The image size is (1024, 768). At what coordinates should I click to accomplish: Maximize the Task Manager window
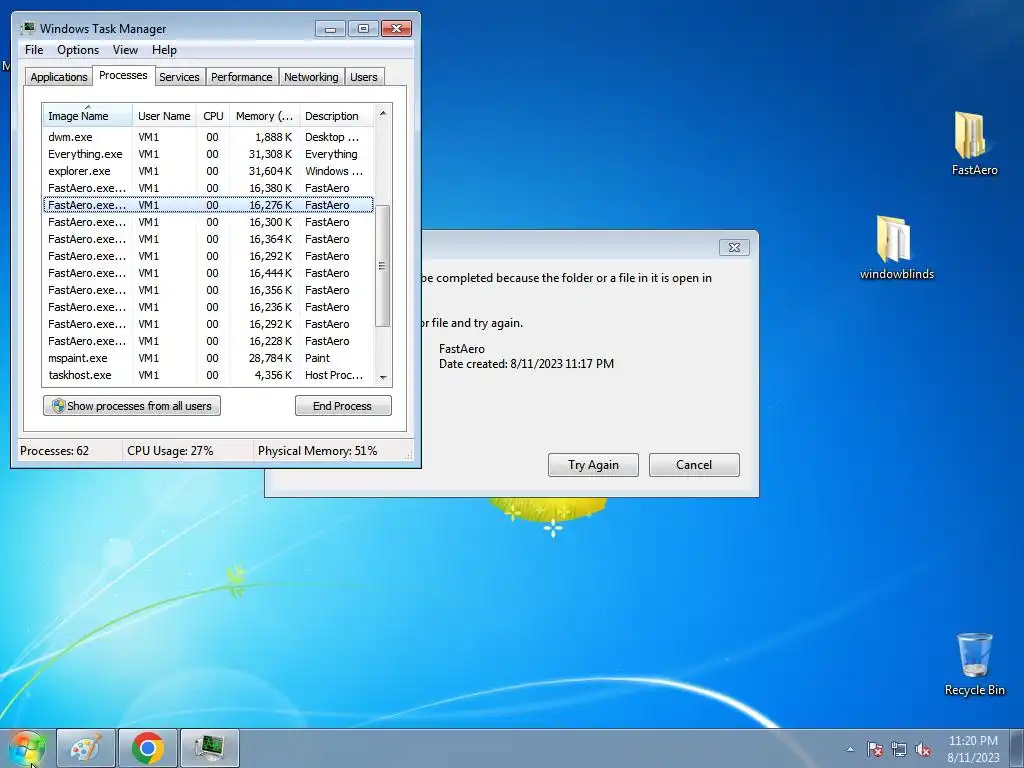(363, 29)
